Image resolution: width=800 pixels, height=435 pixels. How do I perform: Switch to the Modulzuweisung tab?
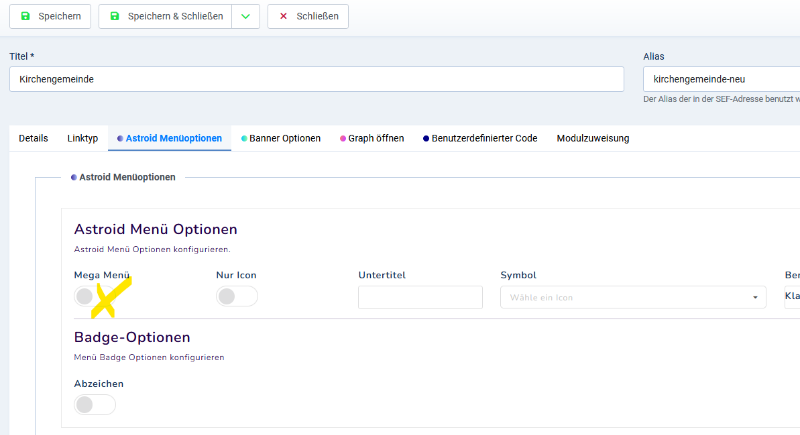point(593,138)
